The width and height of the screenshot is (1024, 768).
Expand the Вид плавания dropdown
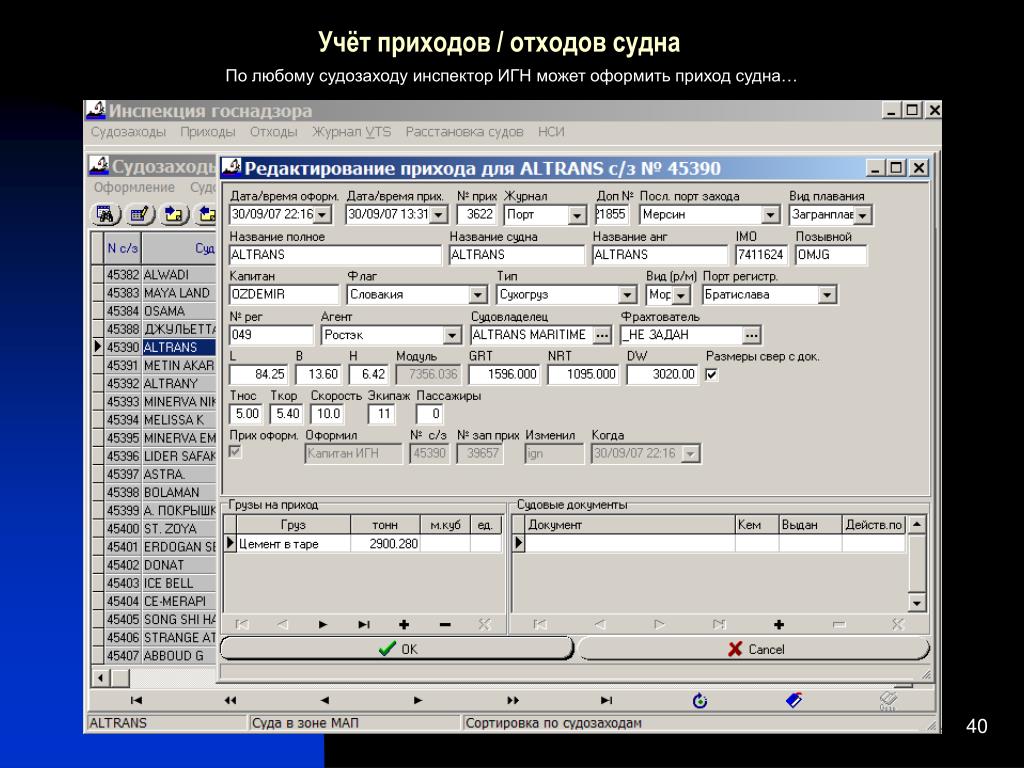(863, 215)
